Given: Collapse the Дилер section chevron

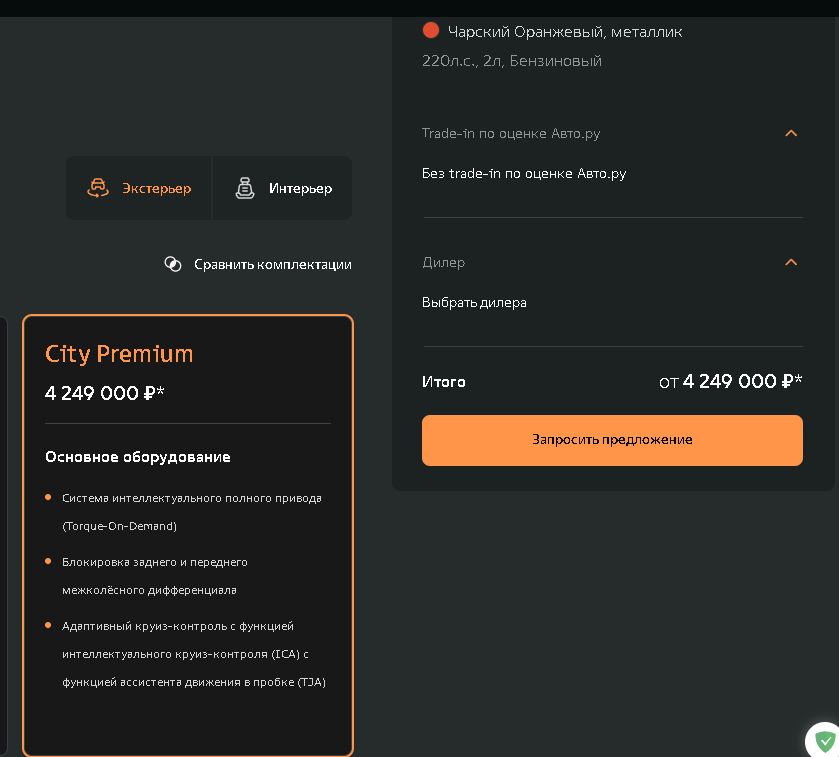Looking at the screenshot, I should click(x=791, y=262).
